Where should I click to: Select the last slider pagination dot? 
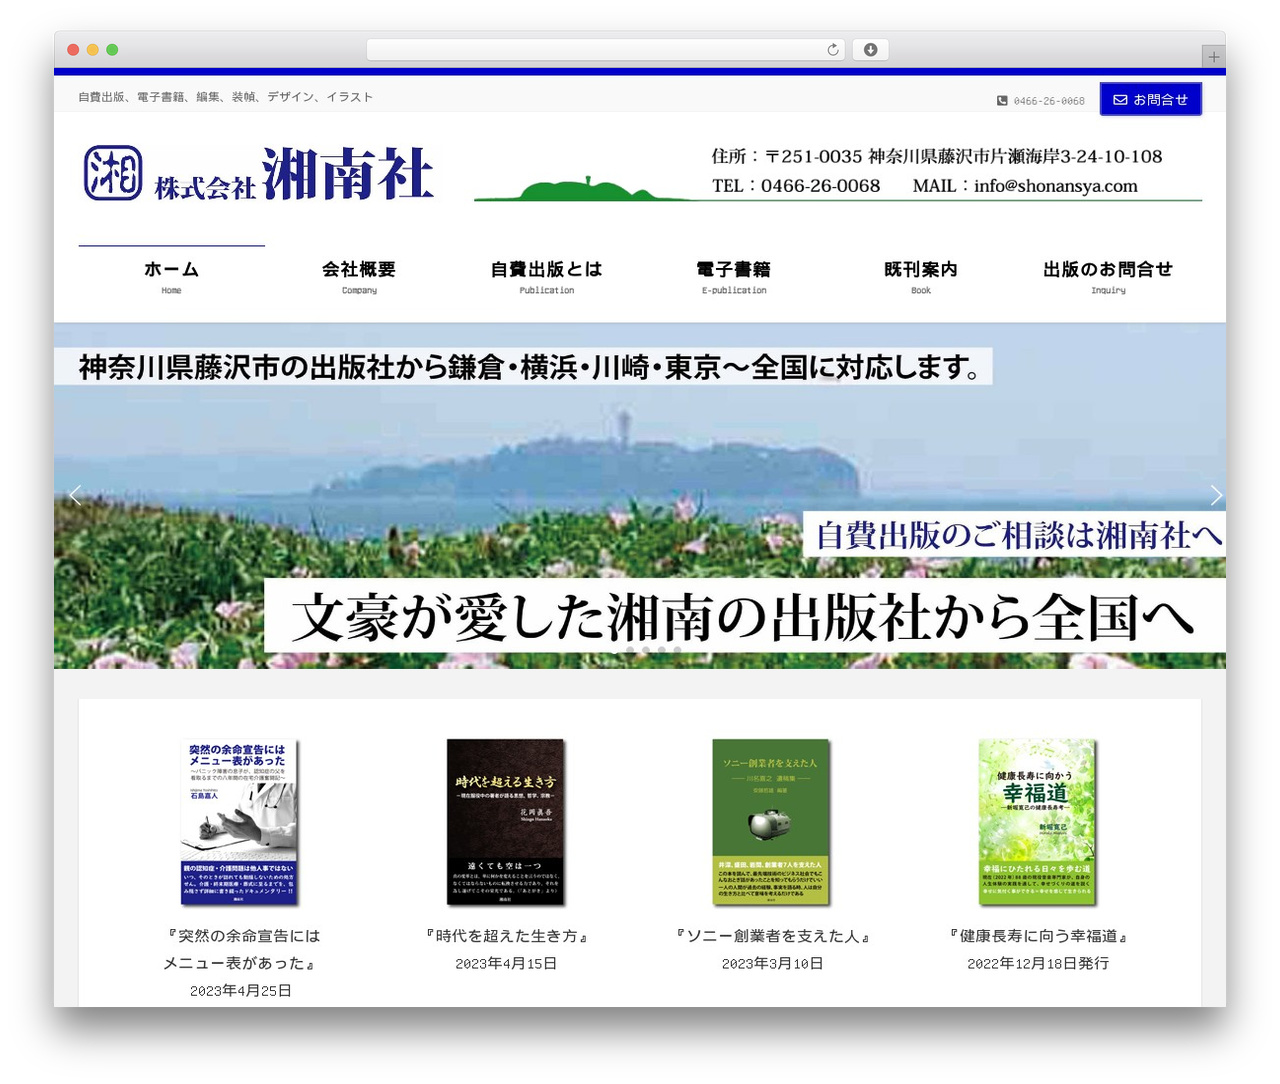677,650
